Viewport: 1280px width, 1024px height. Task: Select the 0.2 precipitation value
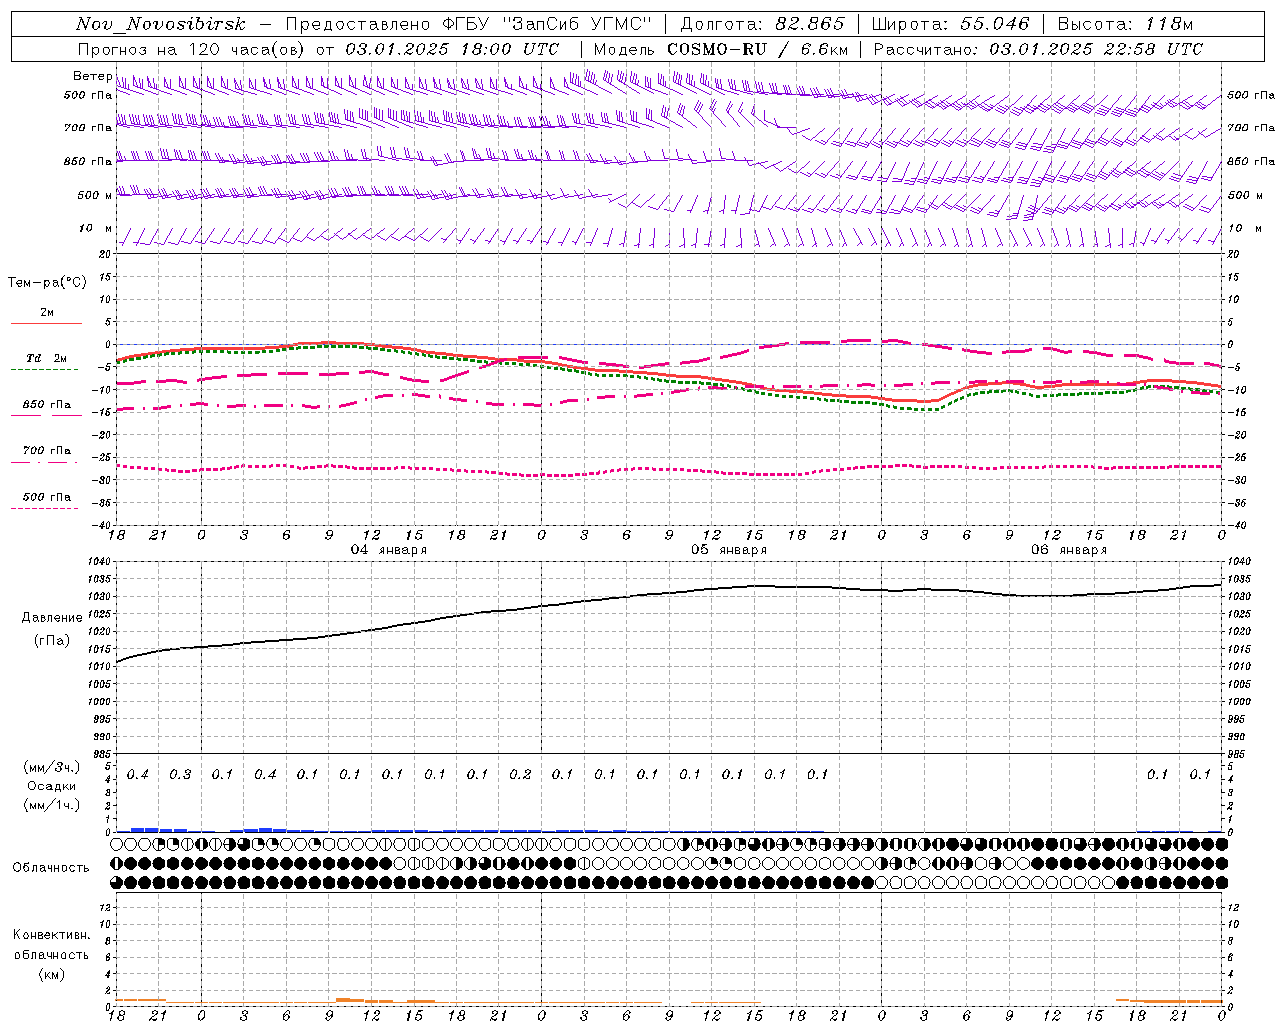pyautogui.click(x=520, y=775)
